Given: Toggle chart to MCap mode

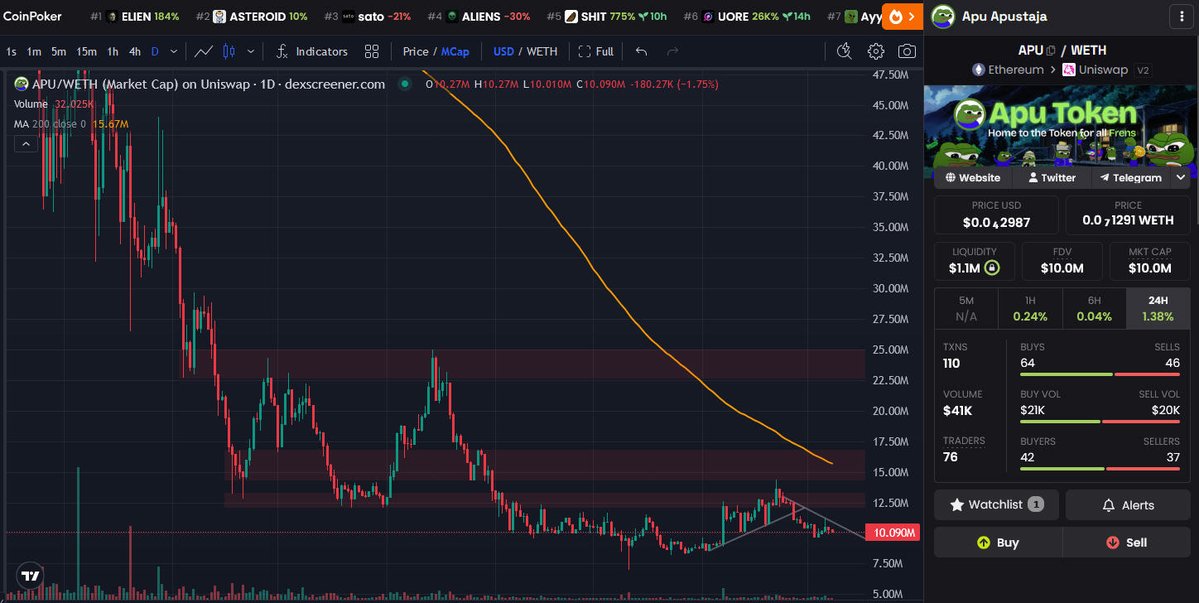Looking at the screenshot, I should pyautogui.click(x=455, y=51).
